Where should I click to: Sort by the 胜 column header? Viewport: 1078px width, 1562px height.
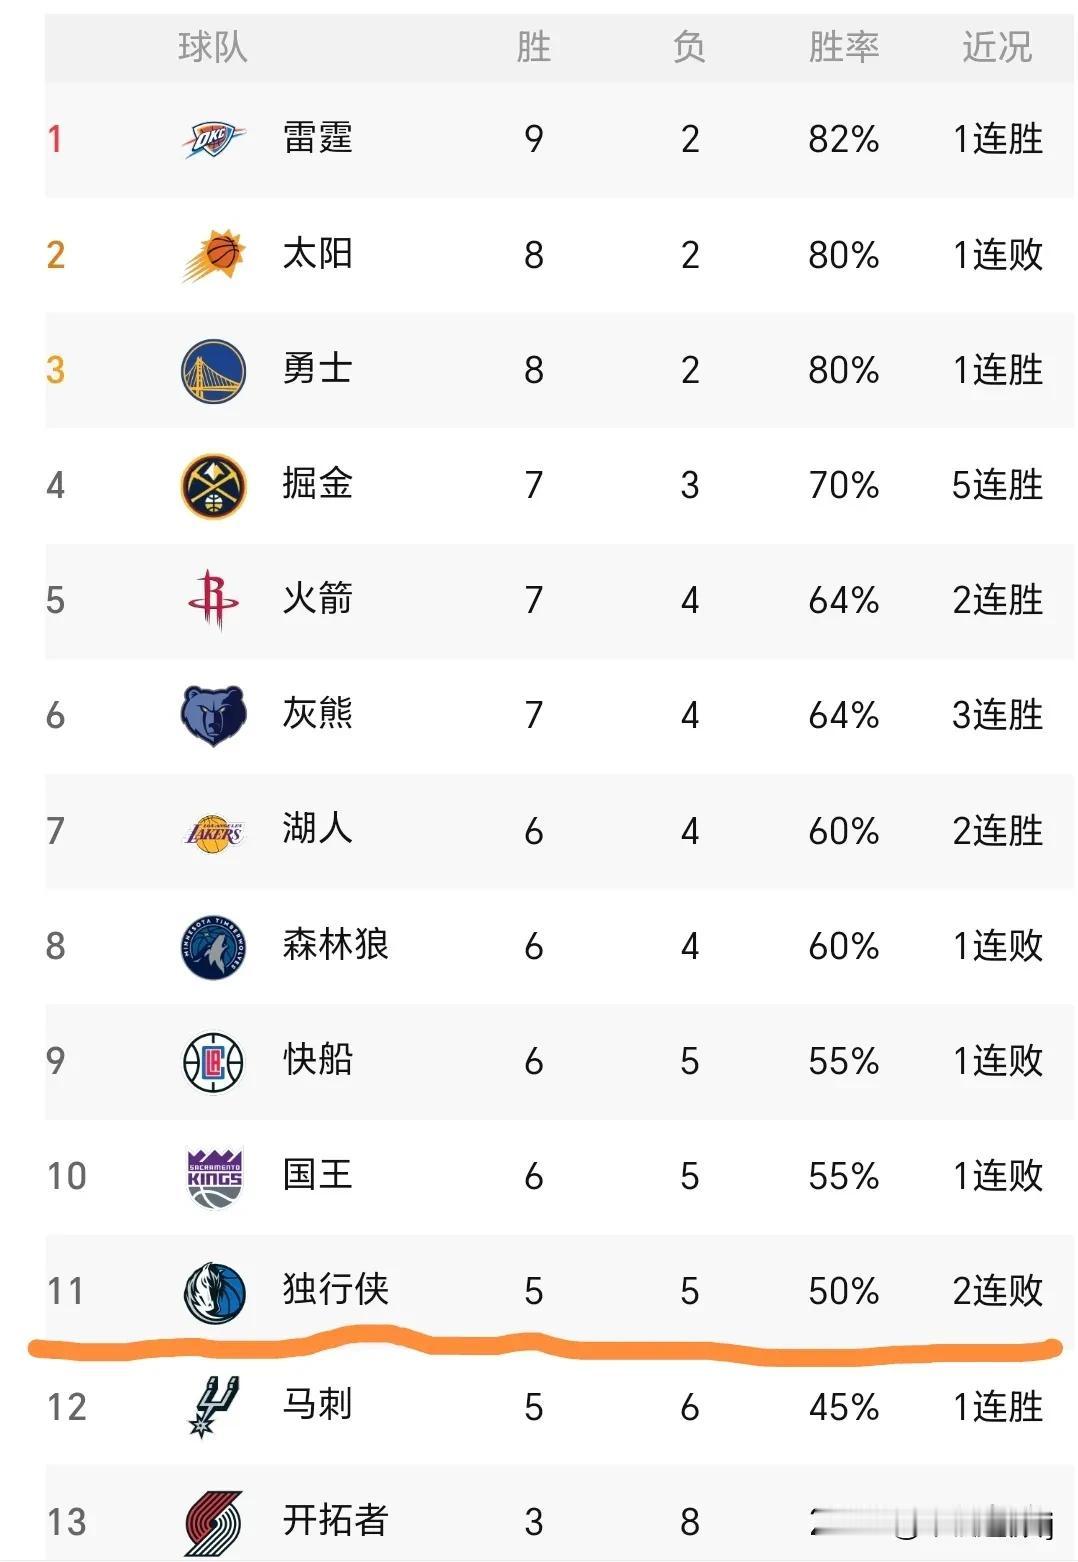click(534, 47)
